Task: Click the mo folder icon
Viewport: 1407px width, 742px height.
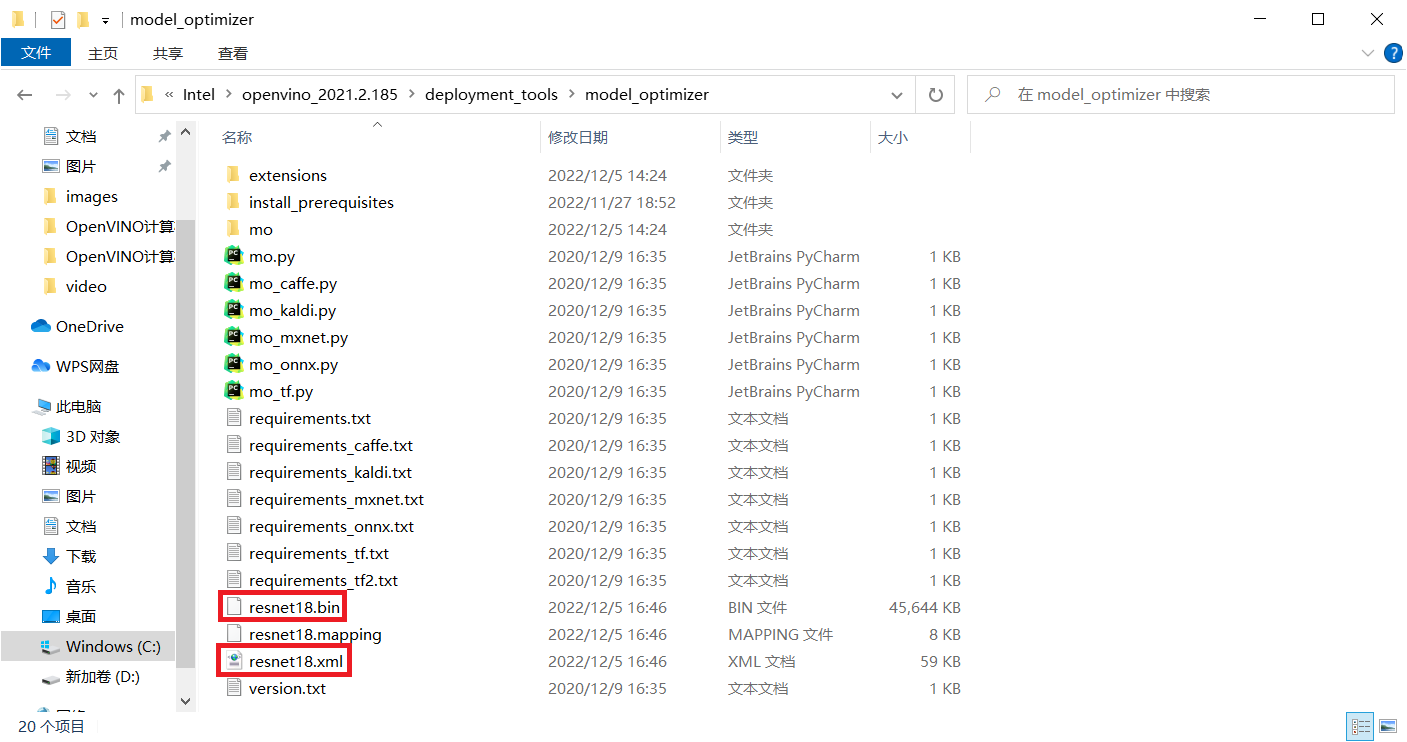Action: point(233,229)
